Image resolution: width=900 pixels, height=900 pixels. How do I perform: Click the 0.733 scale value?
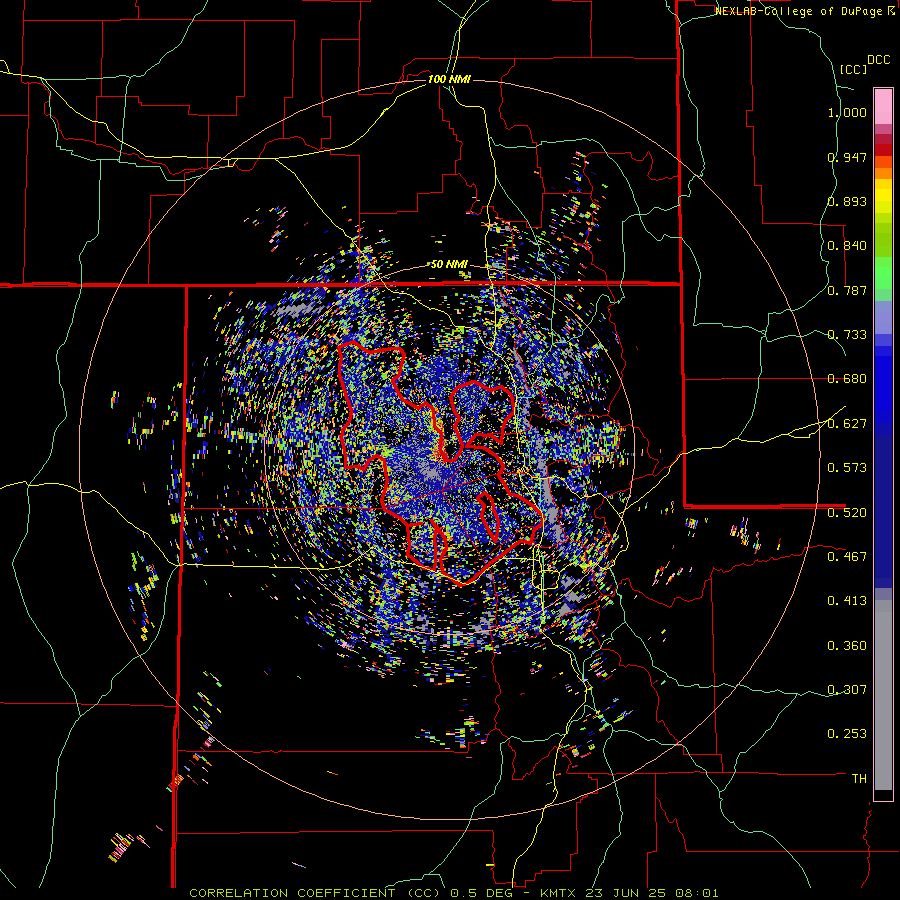(847, 335)
